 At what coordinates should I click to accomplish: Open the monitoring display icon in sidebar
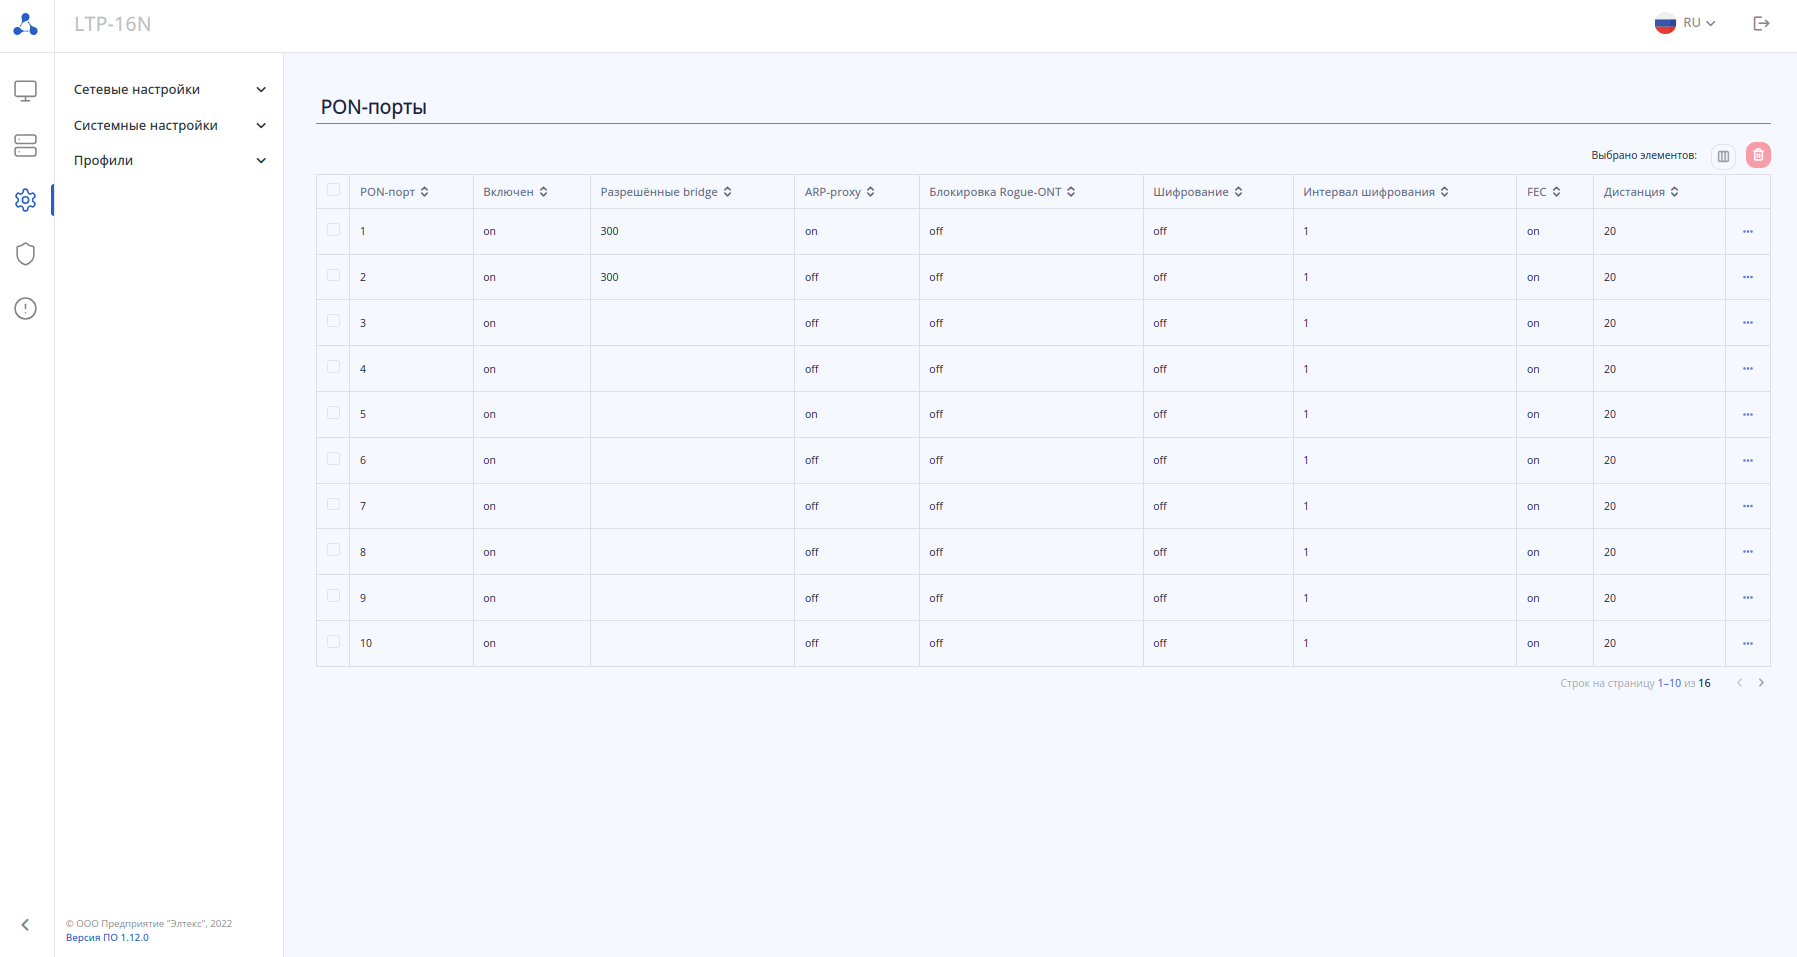coord(26,91)
